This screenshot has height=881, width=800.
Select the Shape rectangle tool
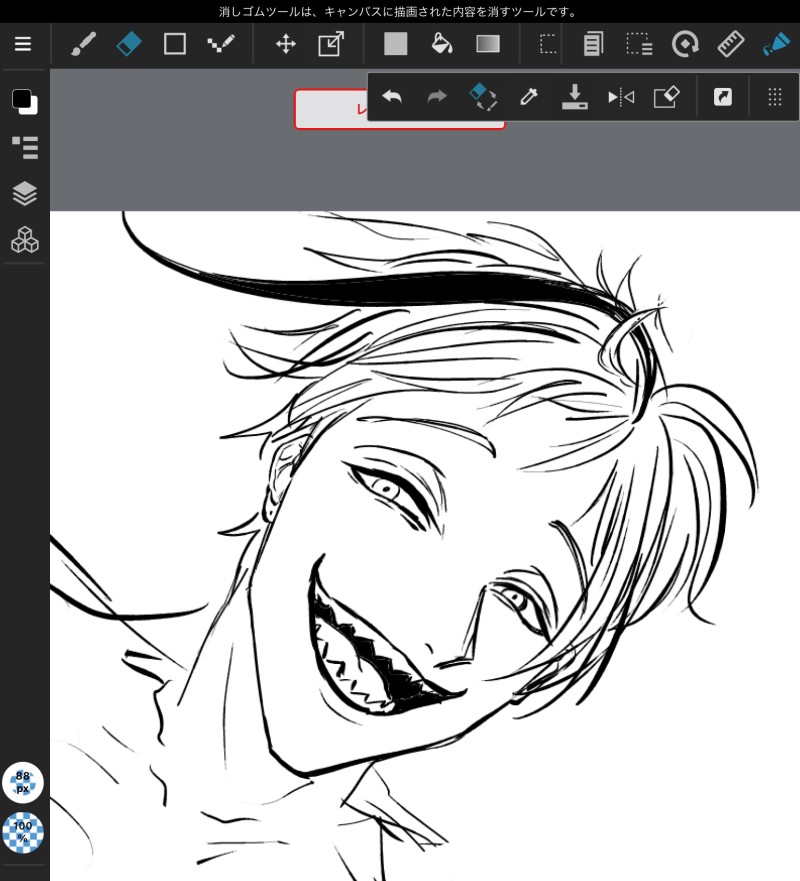(174, 44)
